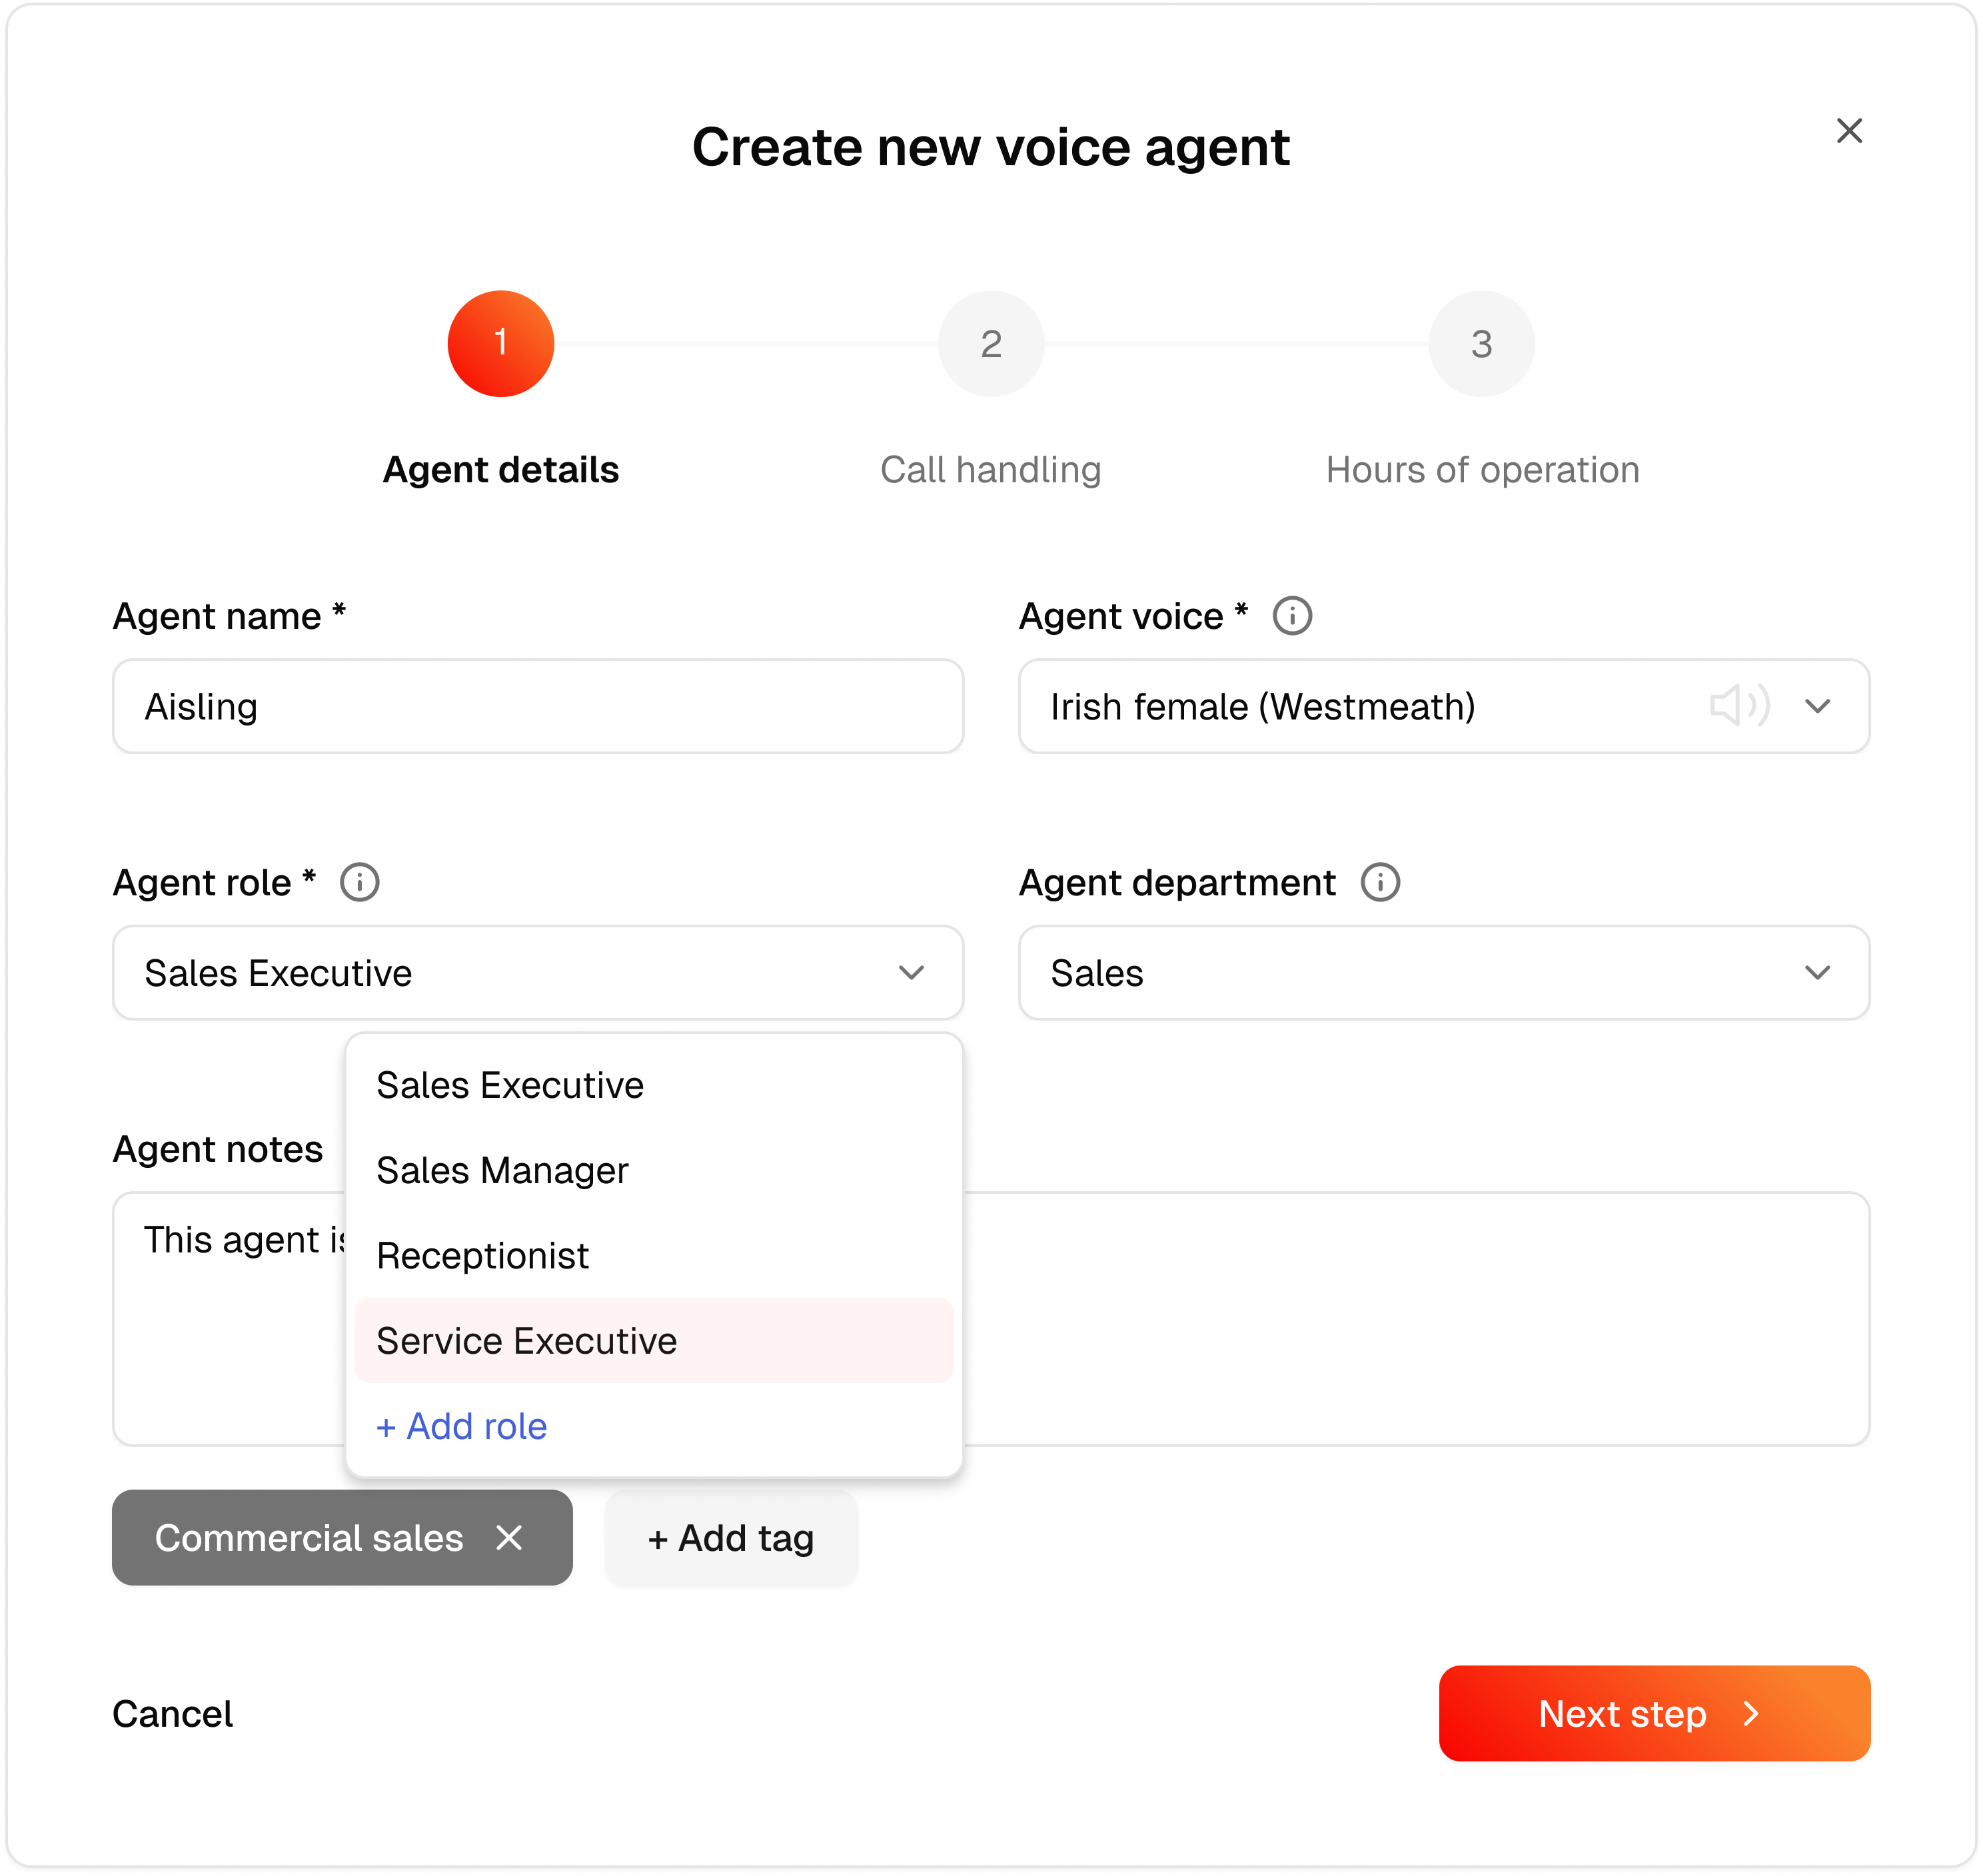1983x1876 pixels.
Task: Click the Add tag button
Action: point(731,1538)
